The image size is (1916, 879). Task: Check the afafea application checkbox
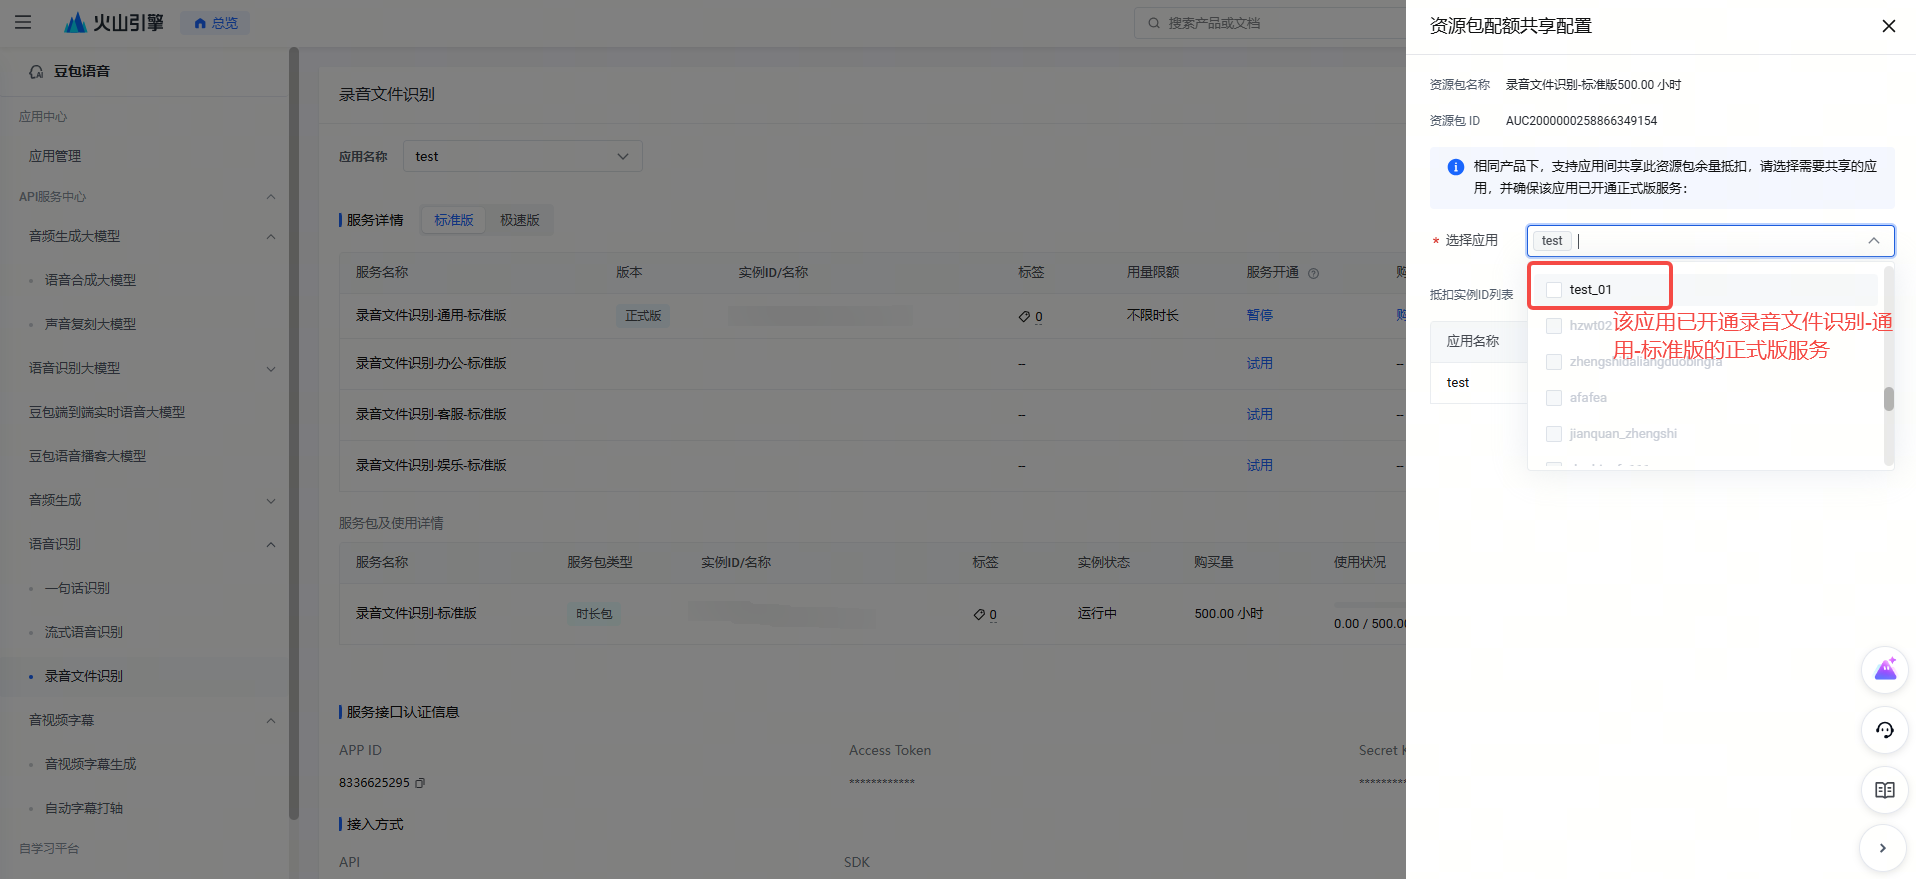[x=1554, y=398]
